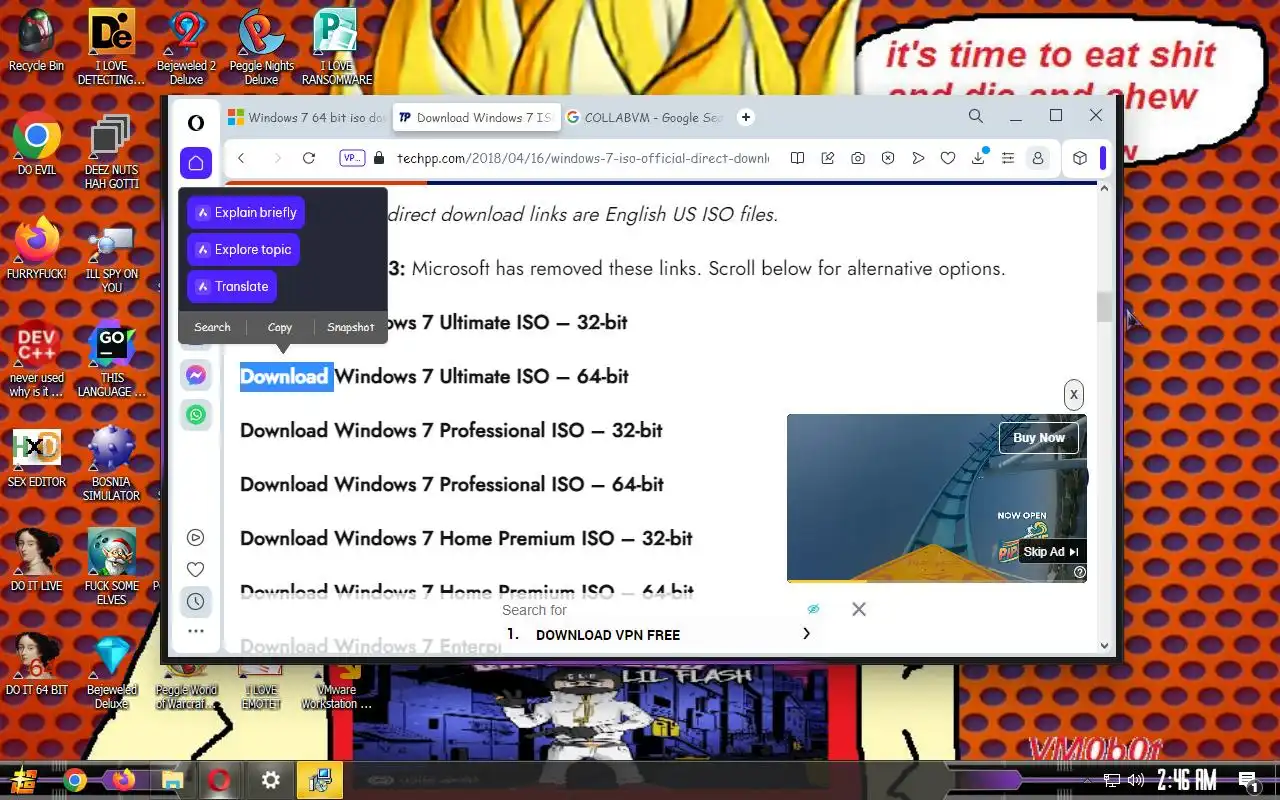
Task: Click Translate in selection popup
Action: (x=232, y=286)
